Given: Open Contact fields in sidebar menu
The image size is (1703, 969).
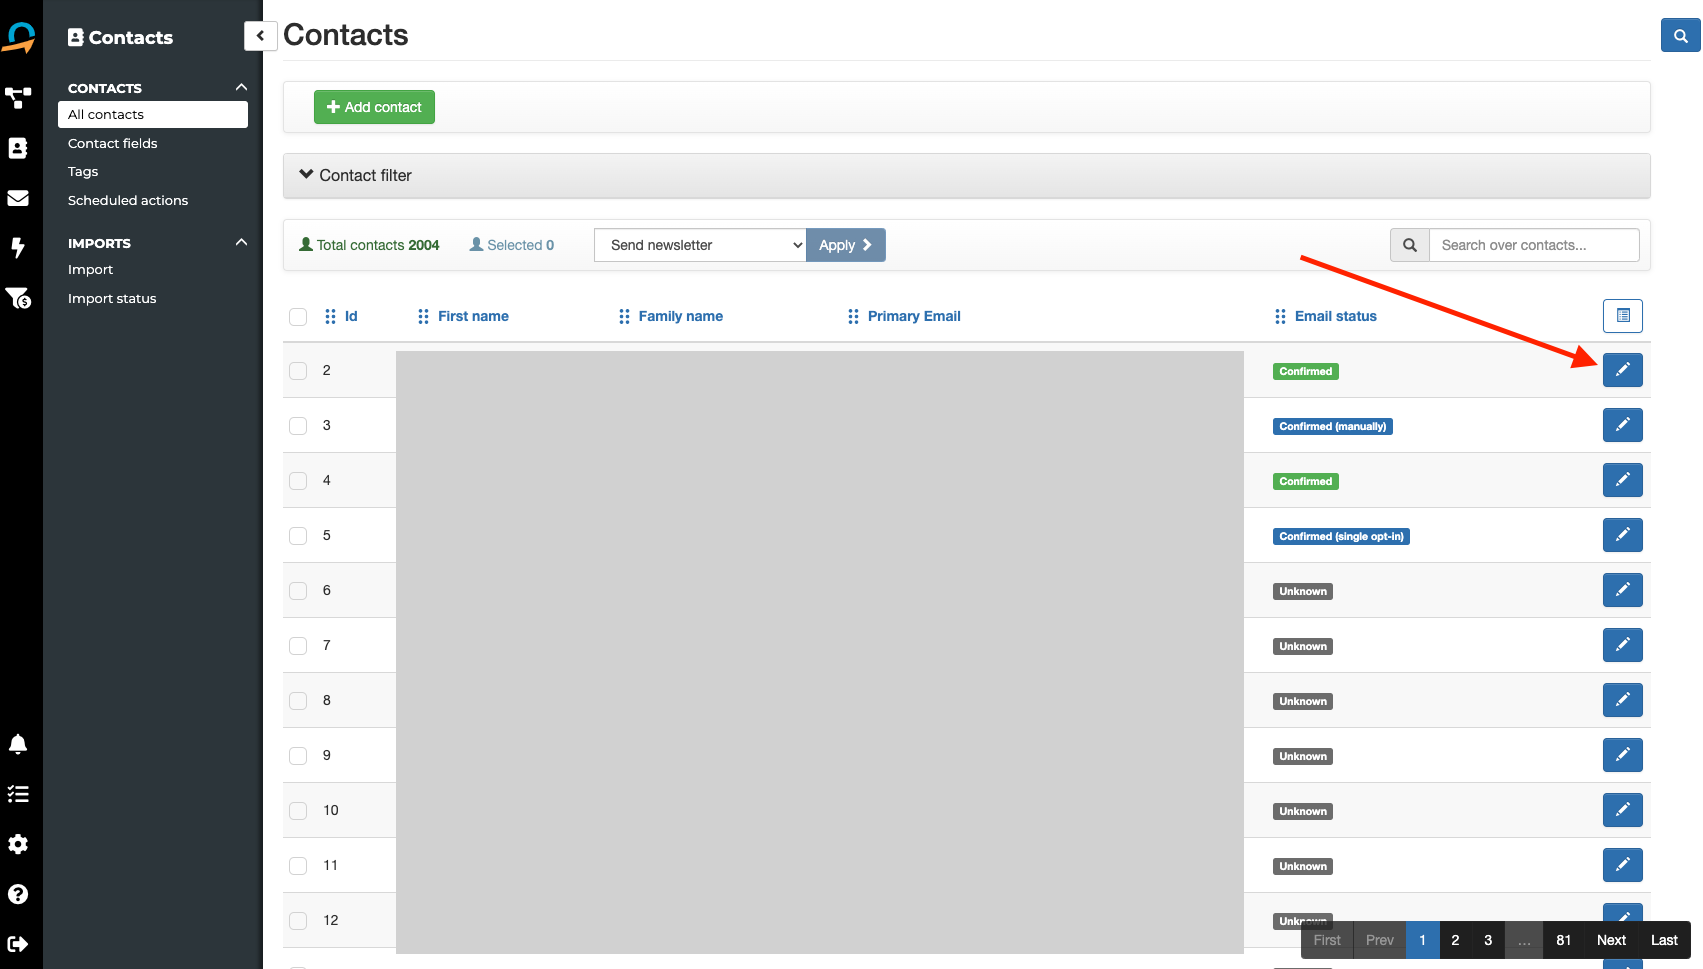Looking at the screenshot, I should pyautogui.click(x=113, y=143).
